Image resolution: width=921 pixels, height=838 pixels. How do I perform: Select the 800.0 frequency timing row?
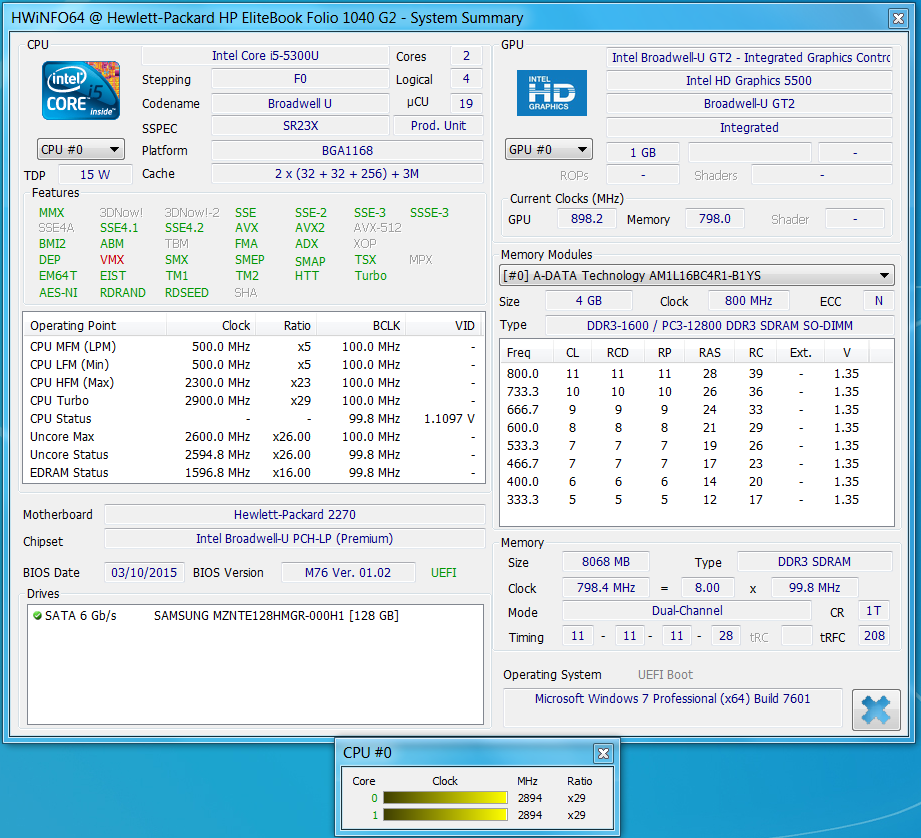pyautogui.click(x=697, y=373)
